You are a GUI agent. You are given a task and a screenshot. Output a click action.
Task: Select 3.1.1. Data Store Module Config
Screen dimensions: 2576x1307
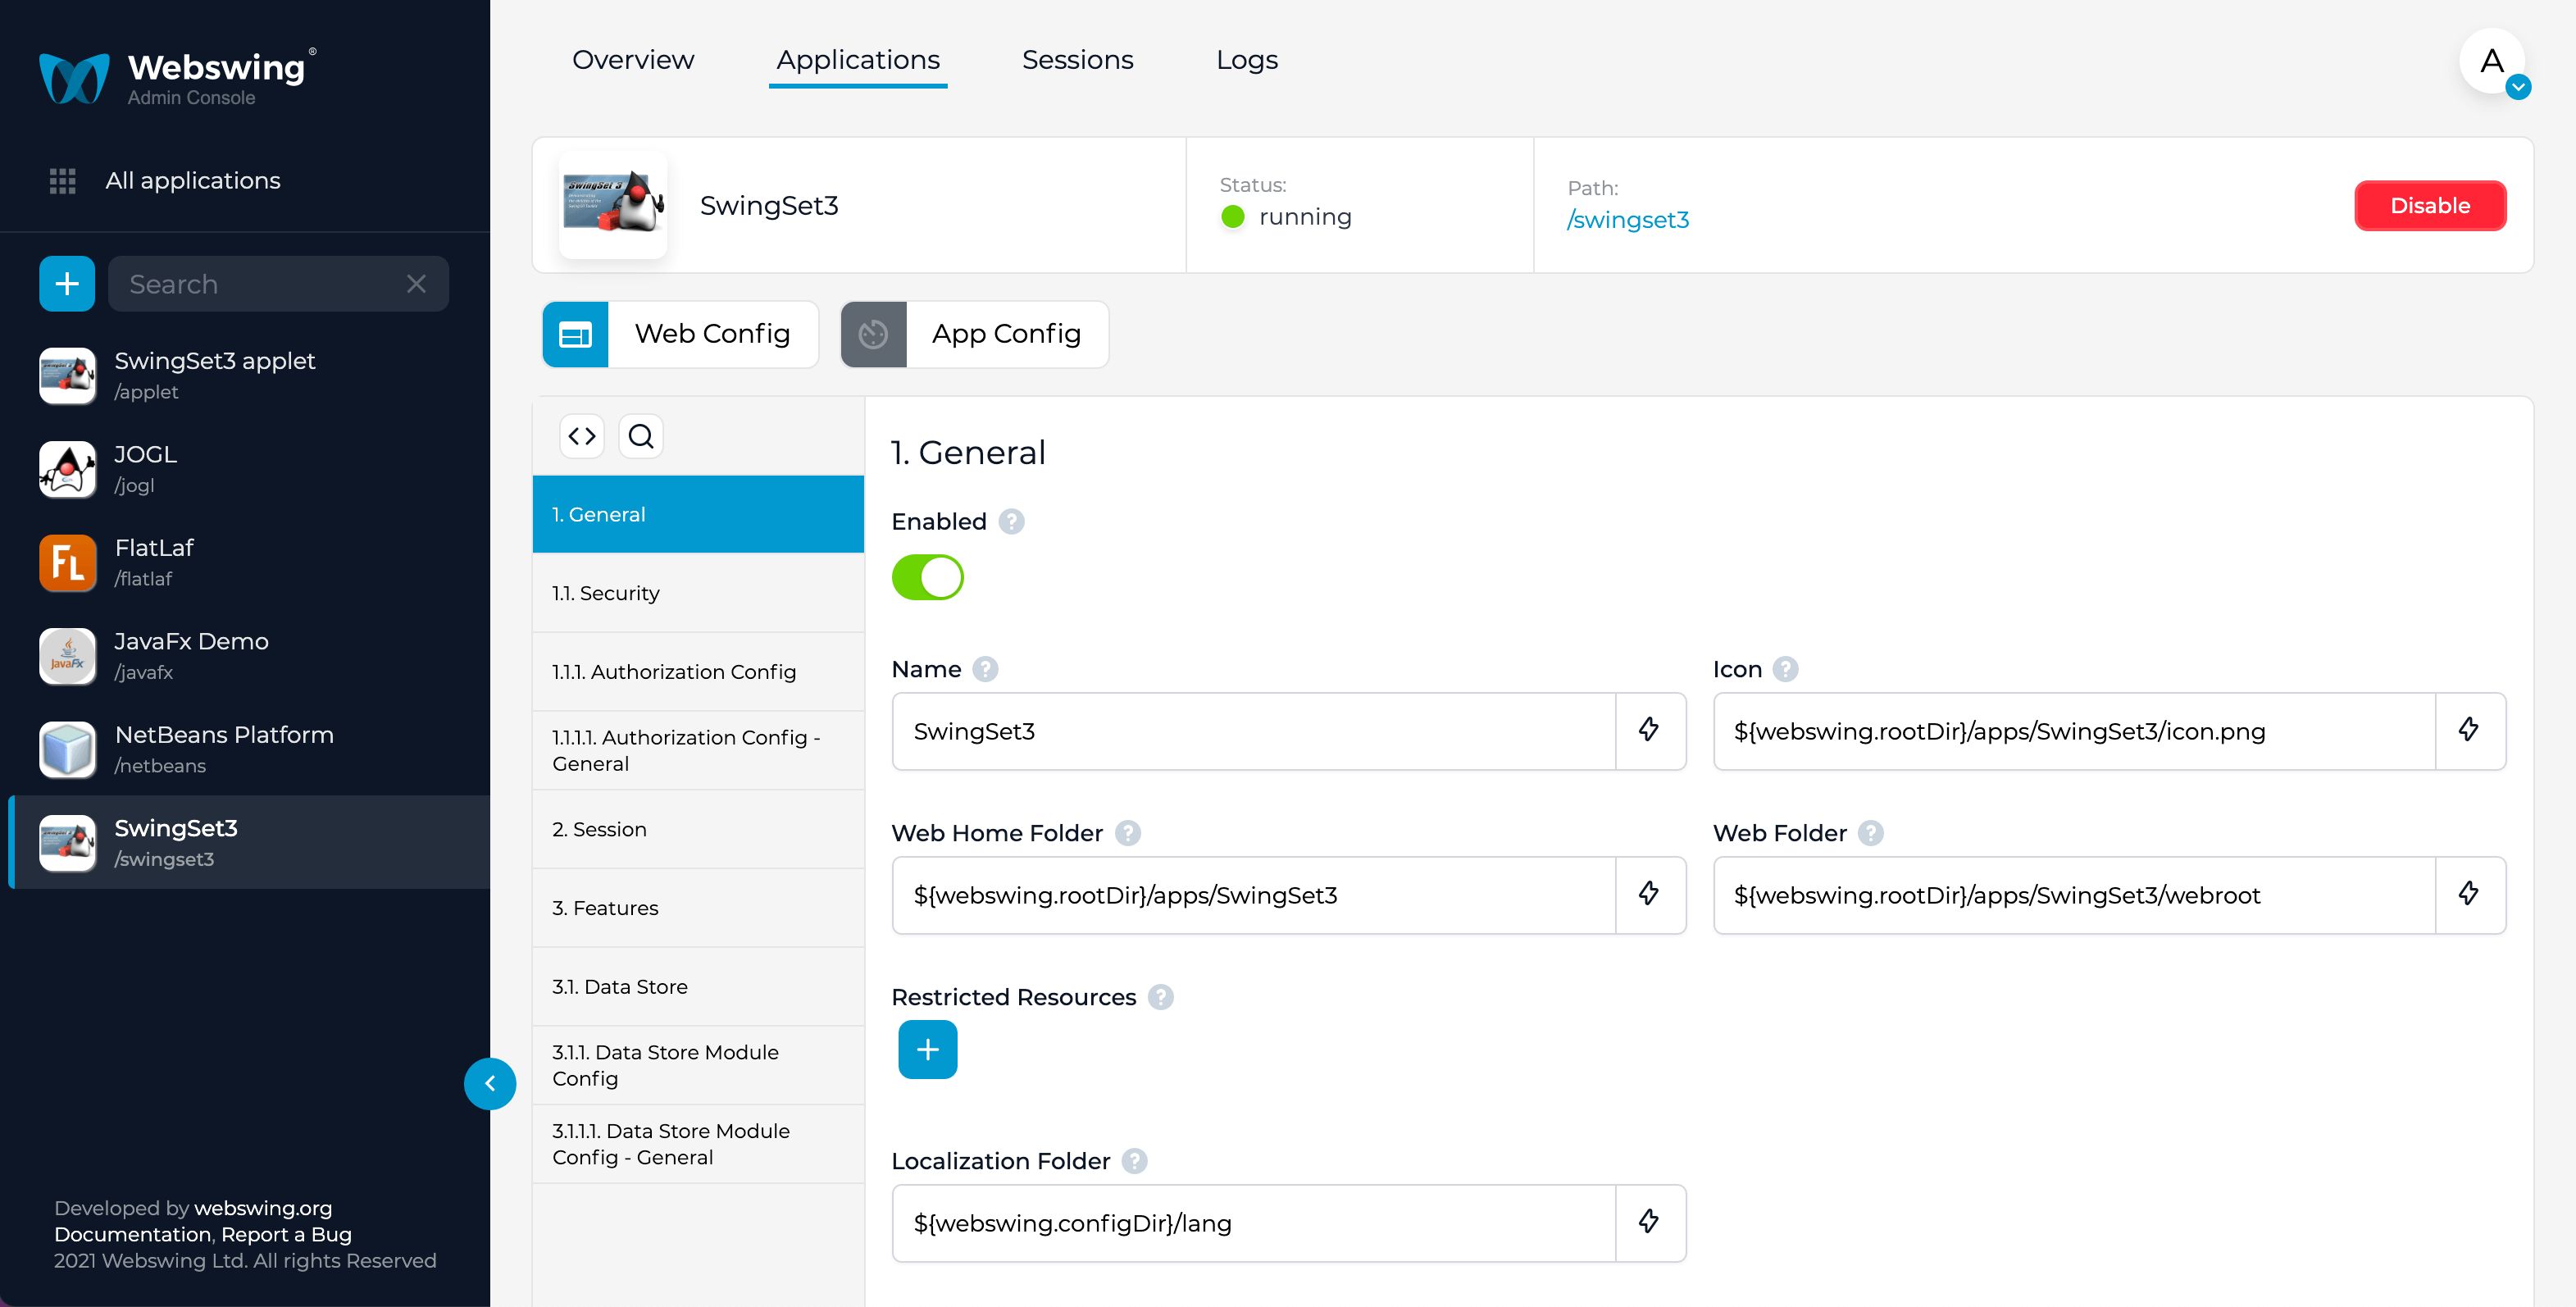698,1066
